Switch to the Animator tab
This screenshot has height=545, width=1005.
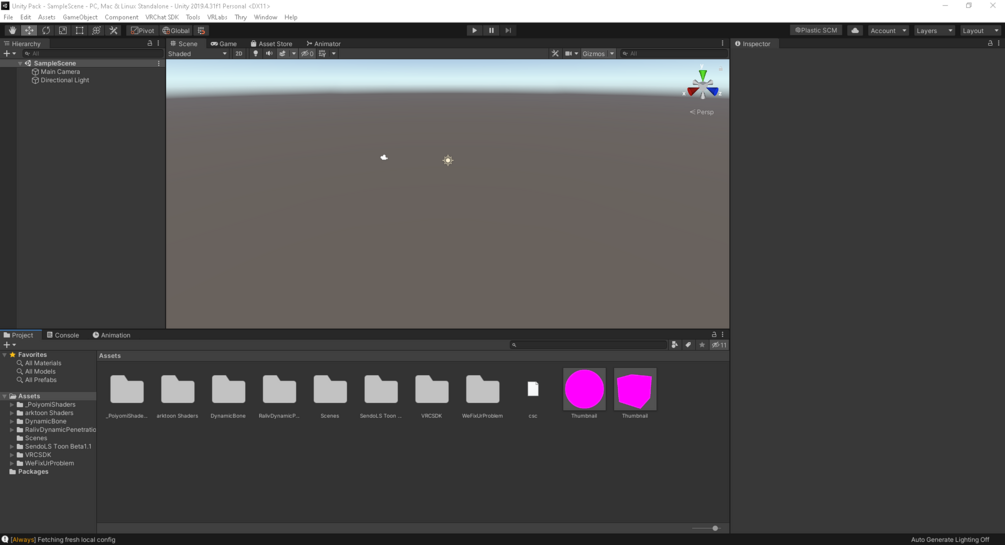(x=324, y=44)
